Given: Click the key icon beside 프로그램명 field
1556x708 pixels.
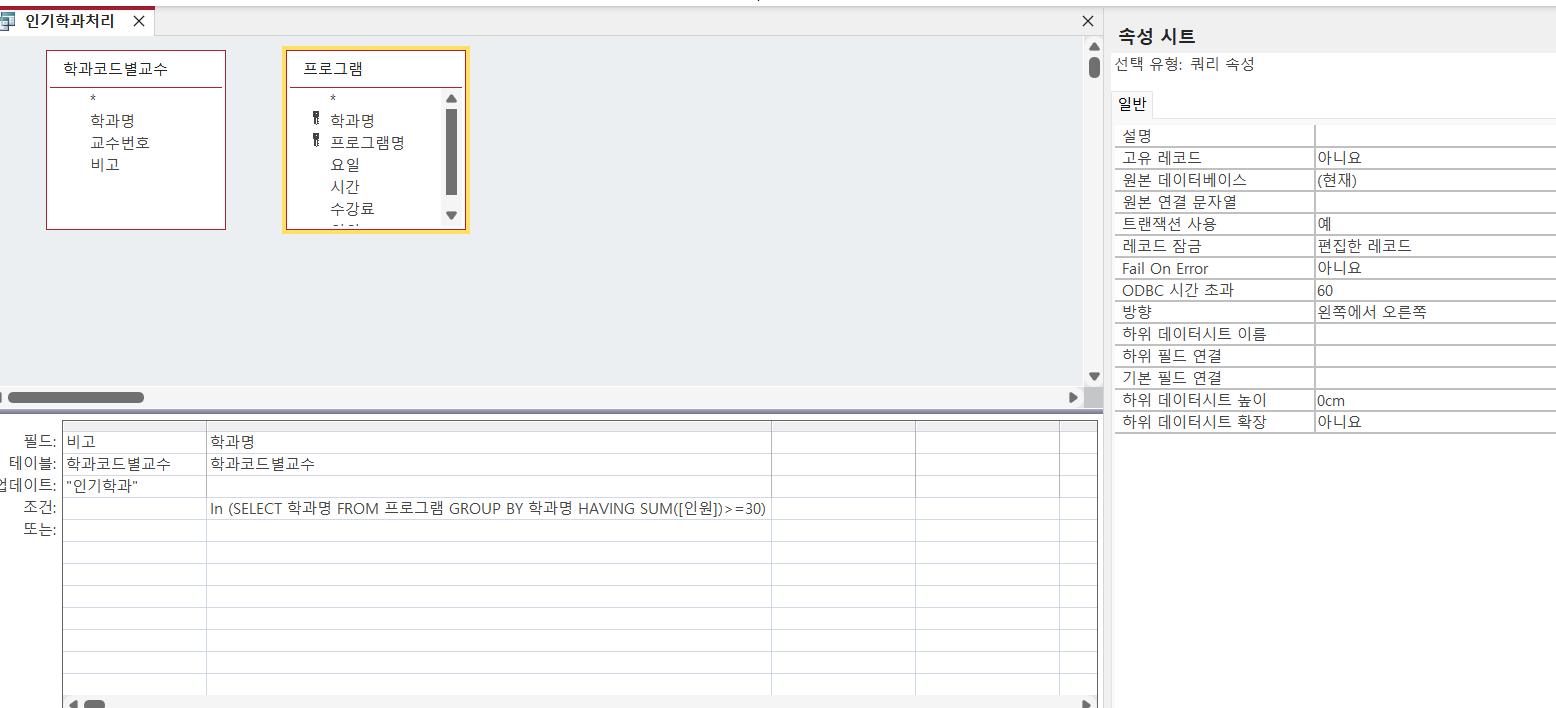Looking at the screenshot, I should pyautogui.click(x=316, y=142).
